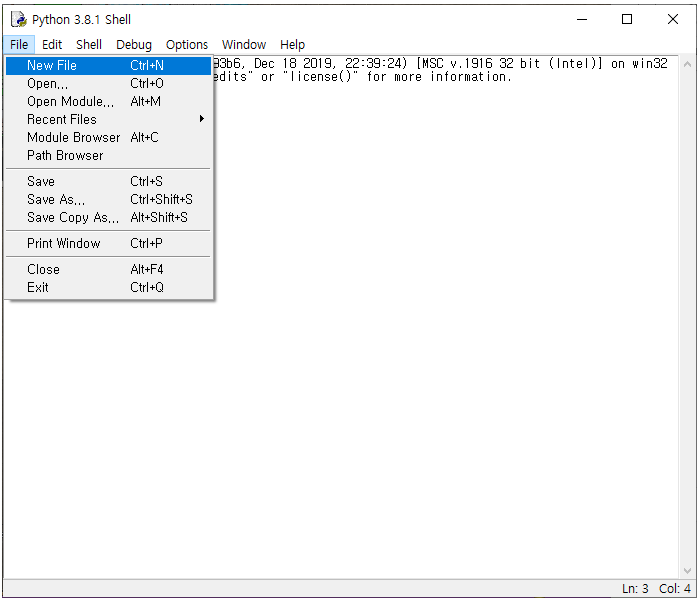The width and height of the screenshot is (698, 600).
Task: Click the Col: 4 status indicator
Action: (675, 589)
